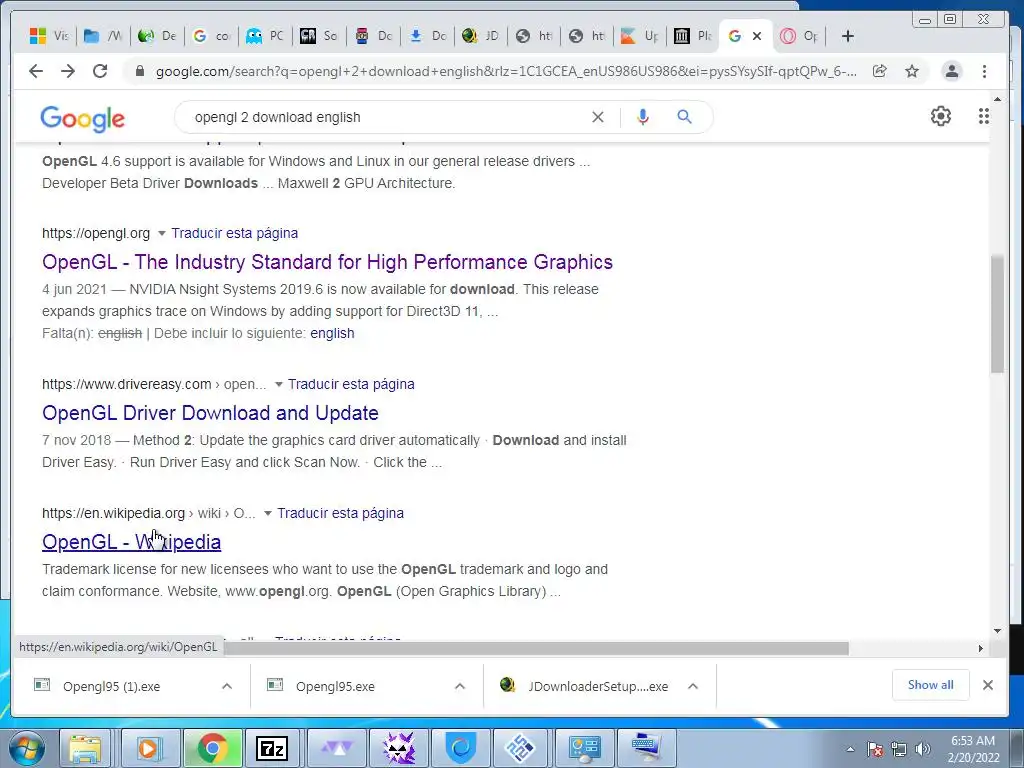
Task: Click the scroll-down arrow of page scrollbar
Action: (997, 631)
